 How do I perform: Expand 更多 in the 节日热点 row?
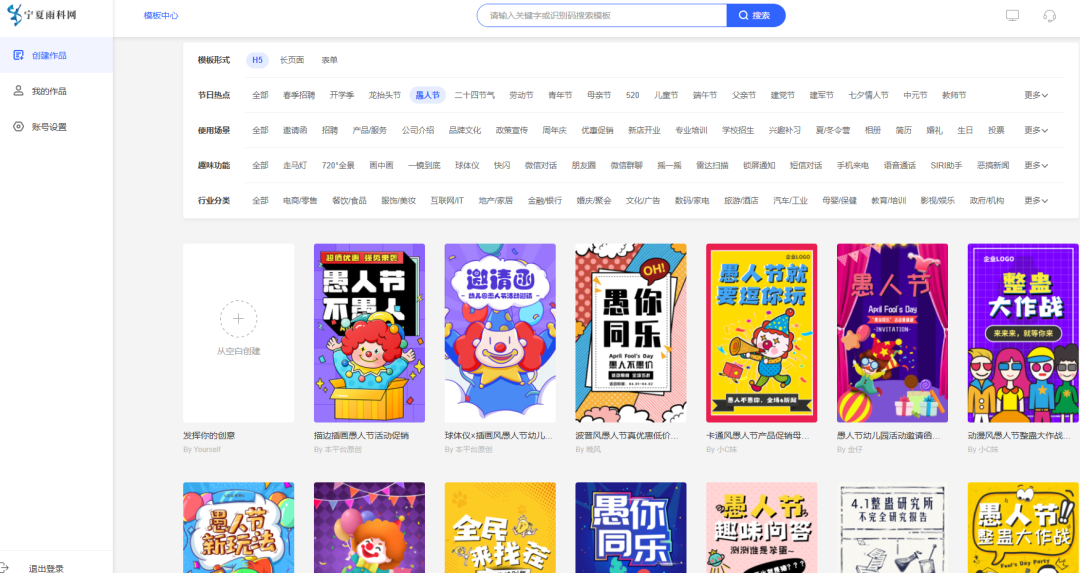coord(1036,95)
